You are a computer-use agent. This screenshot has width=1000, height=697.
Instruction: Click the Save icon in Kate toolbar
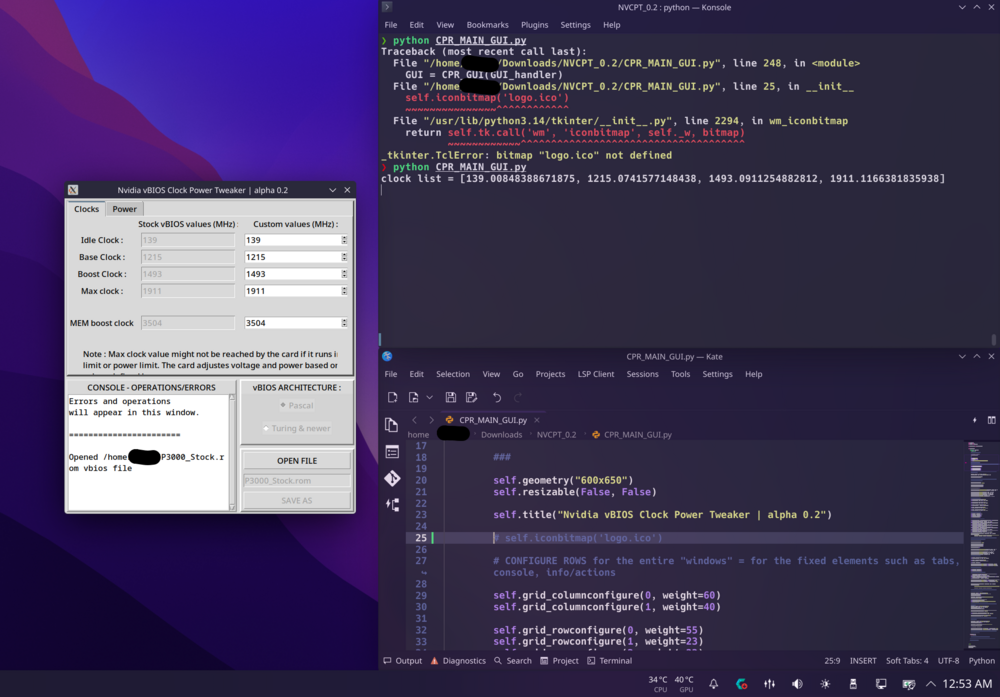(x=450, y=397)
